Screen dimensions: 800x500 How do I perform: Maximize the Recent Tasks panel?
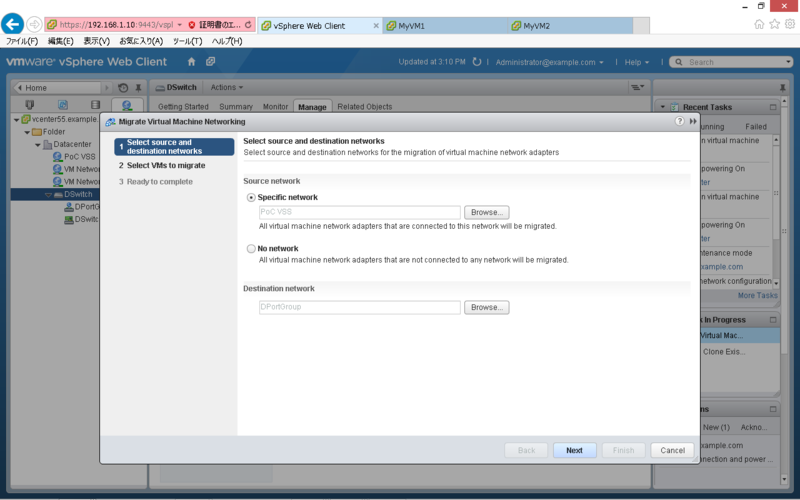point(773,107)
